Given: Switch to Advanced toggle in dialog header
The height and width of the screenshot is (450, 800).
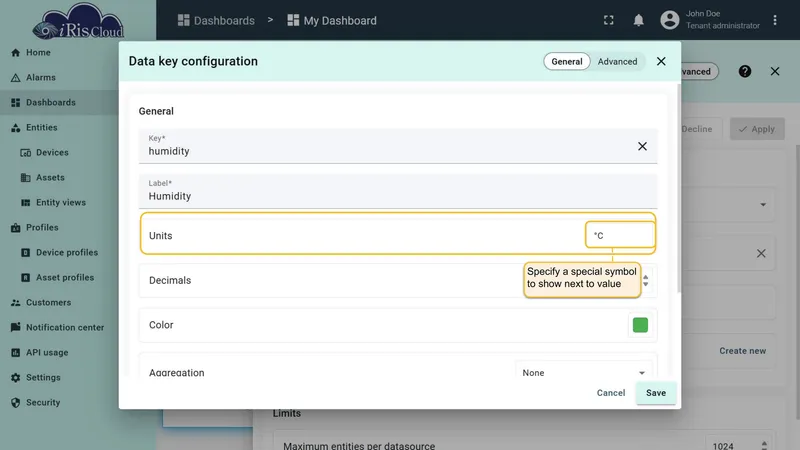Looking at the screenshot, I should coord(617,61).
